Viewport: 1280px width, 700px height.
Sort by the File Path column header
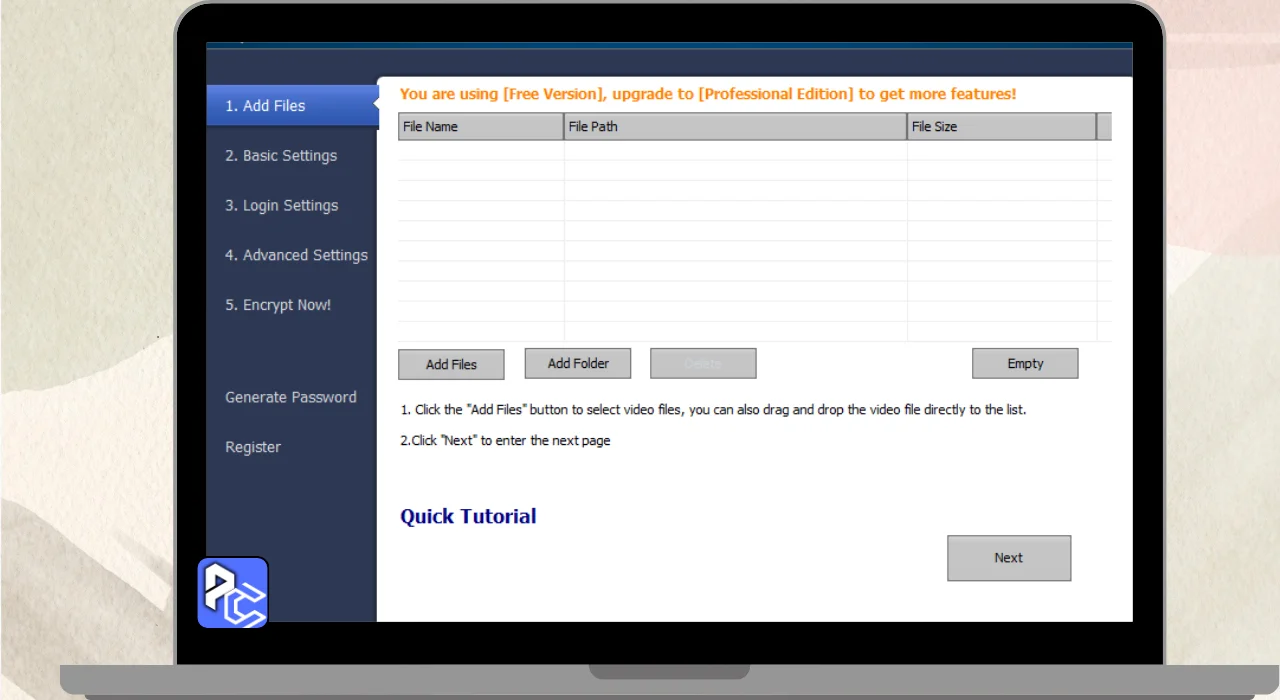point(736,127)
